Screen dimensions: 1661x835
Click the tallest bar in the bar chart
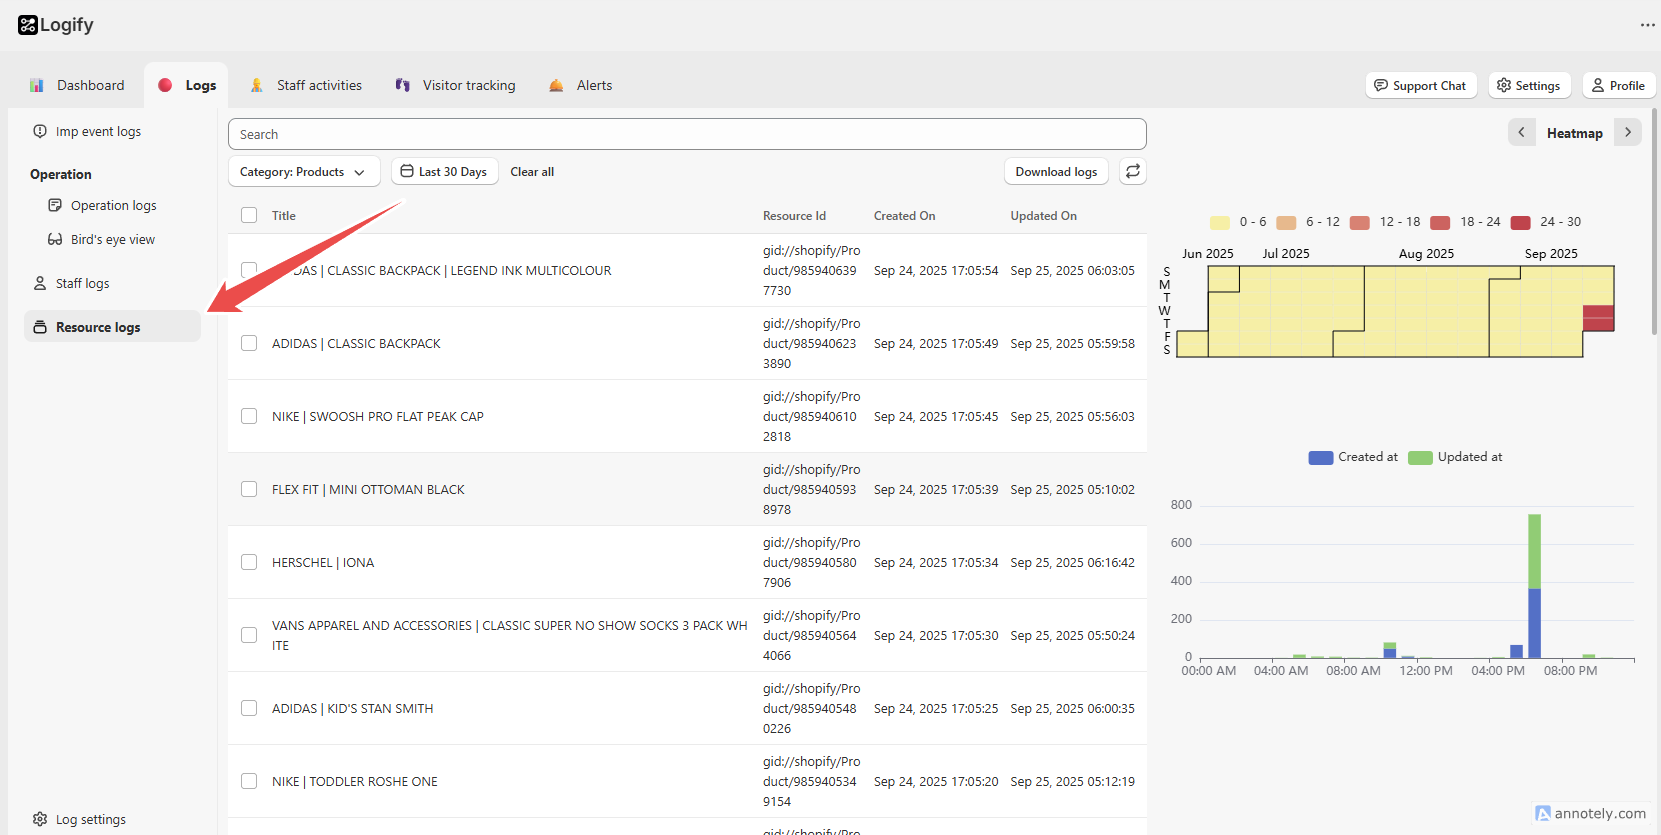(1534, 585)
